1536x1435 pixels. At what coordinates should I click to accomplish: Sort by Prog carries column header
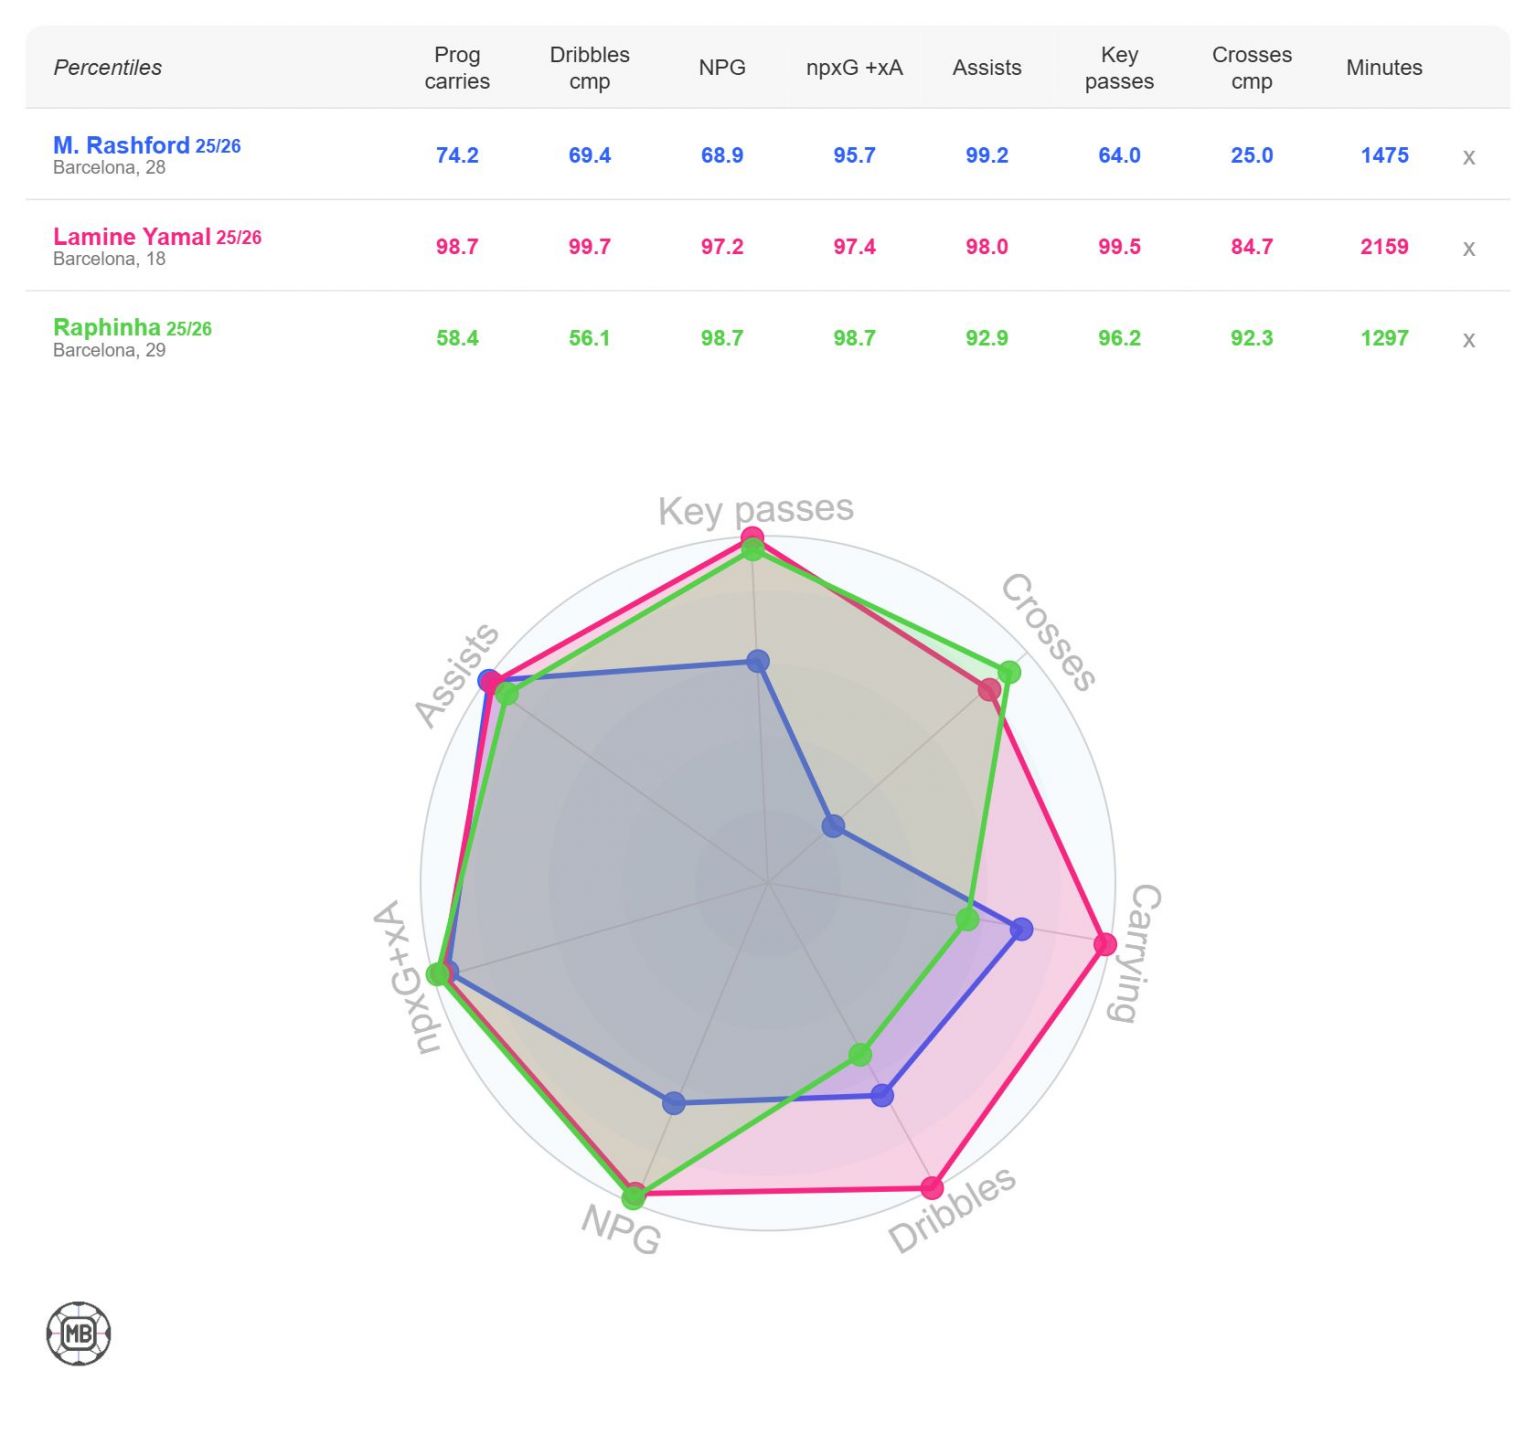click(x=457, y=68)
